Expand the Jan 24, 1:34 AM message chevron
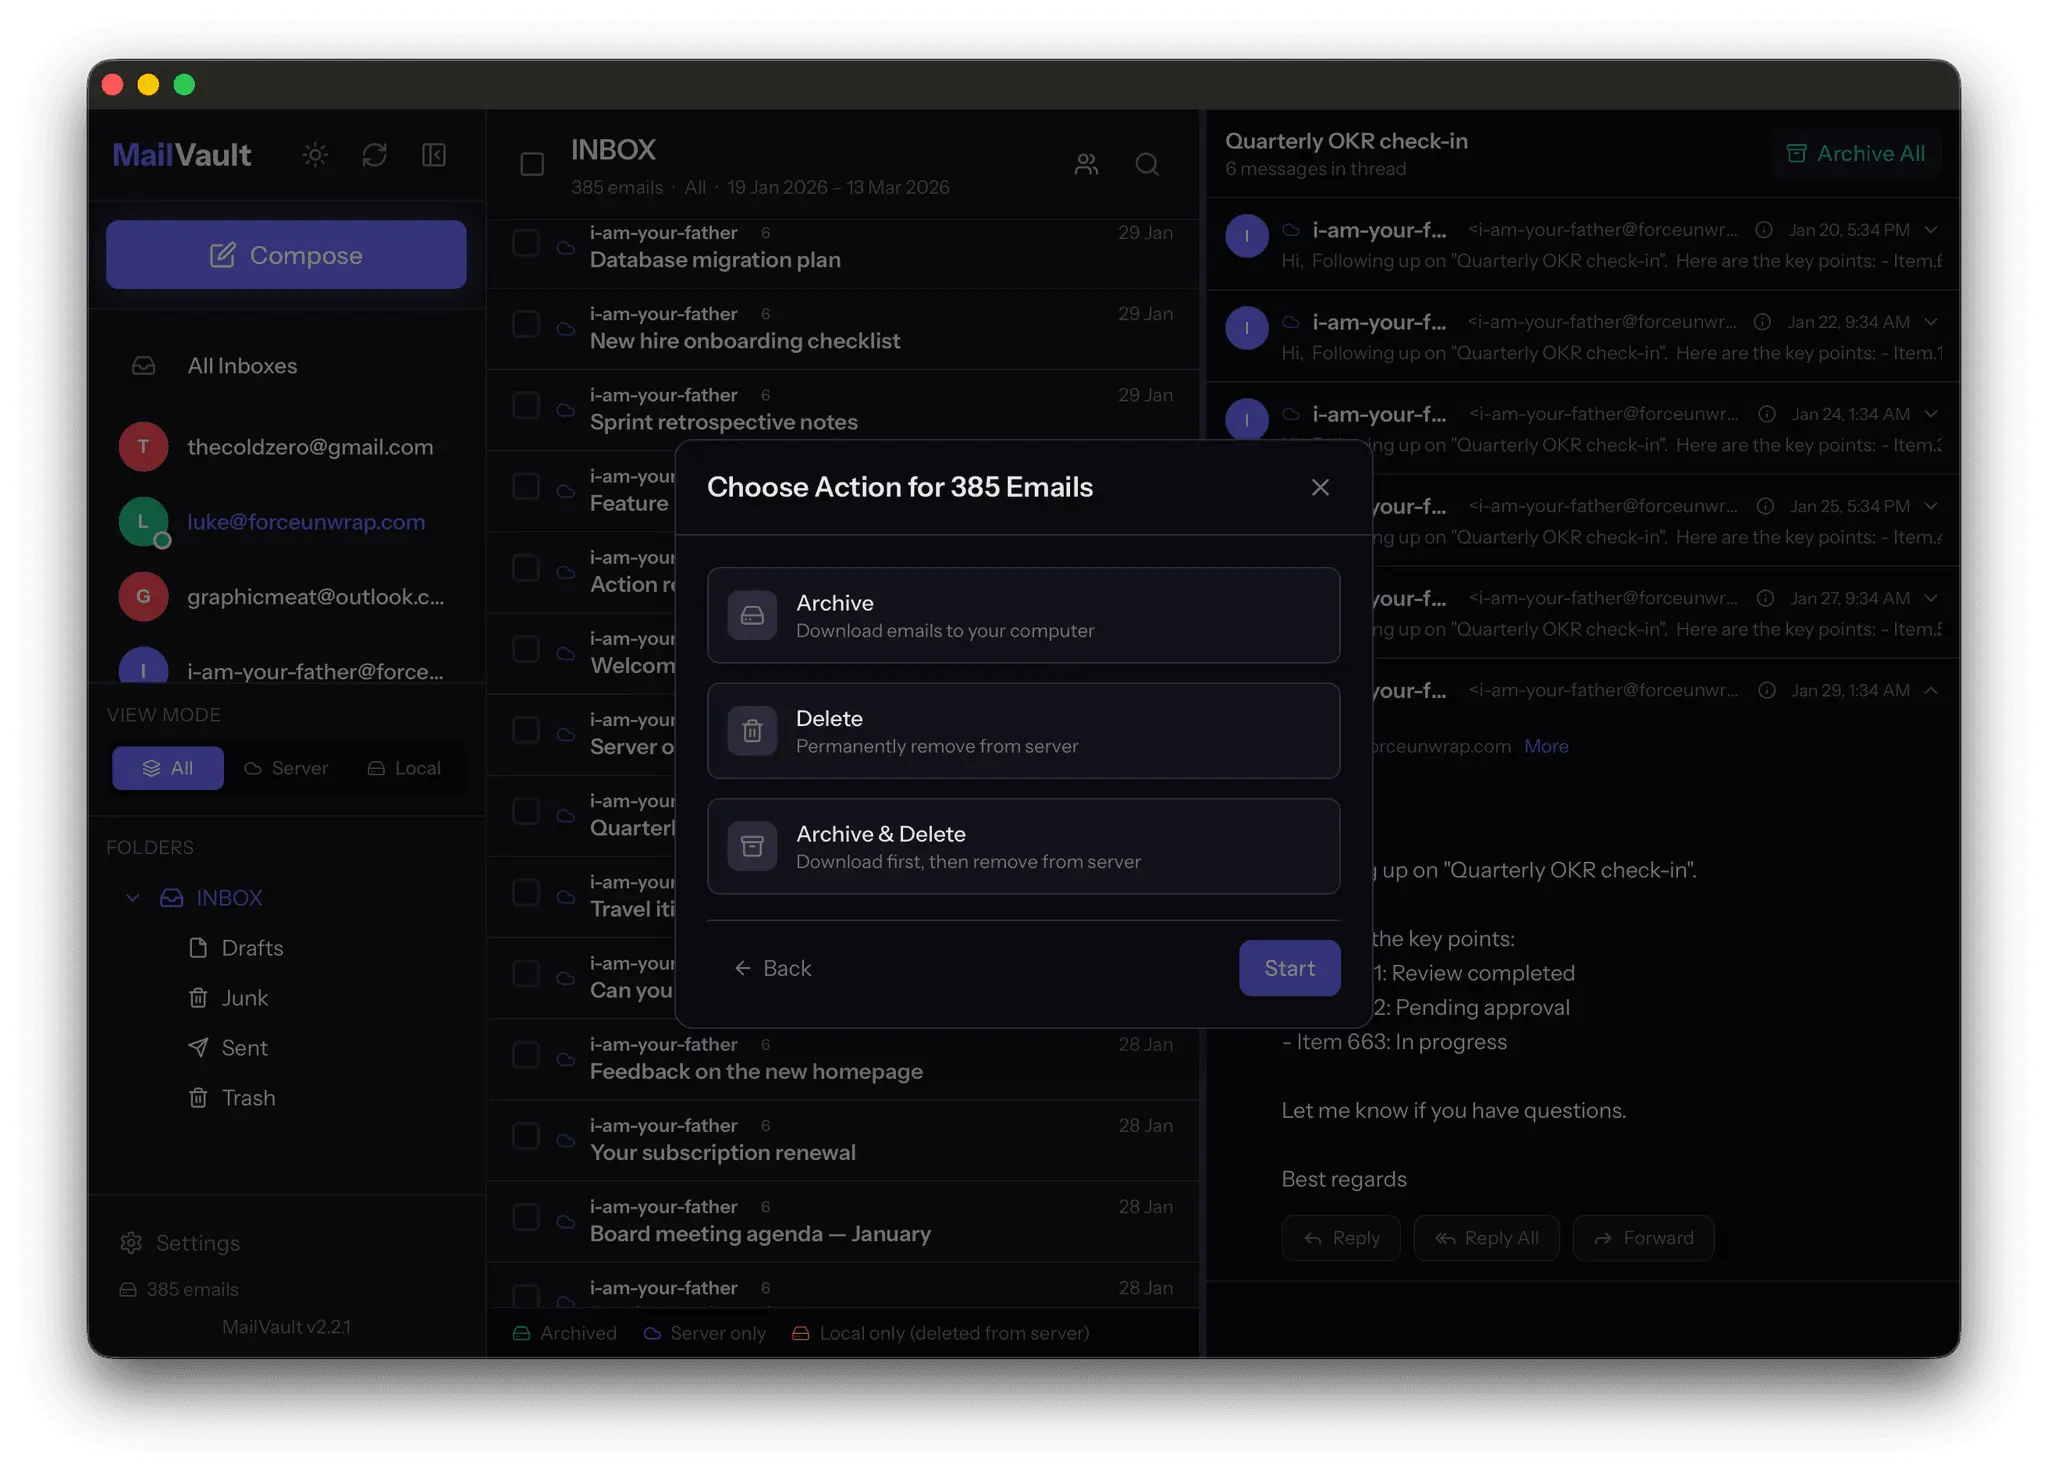This screenshot has height=1474, width=2048. pos(1931,414)
